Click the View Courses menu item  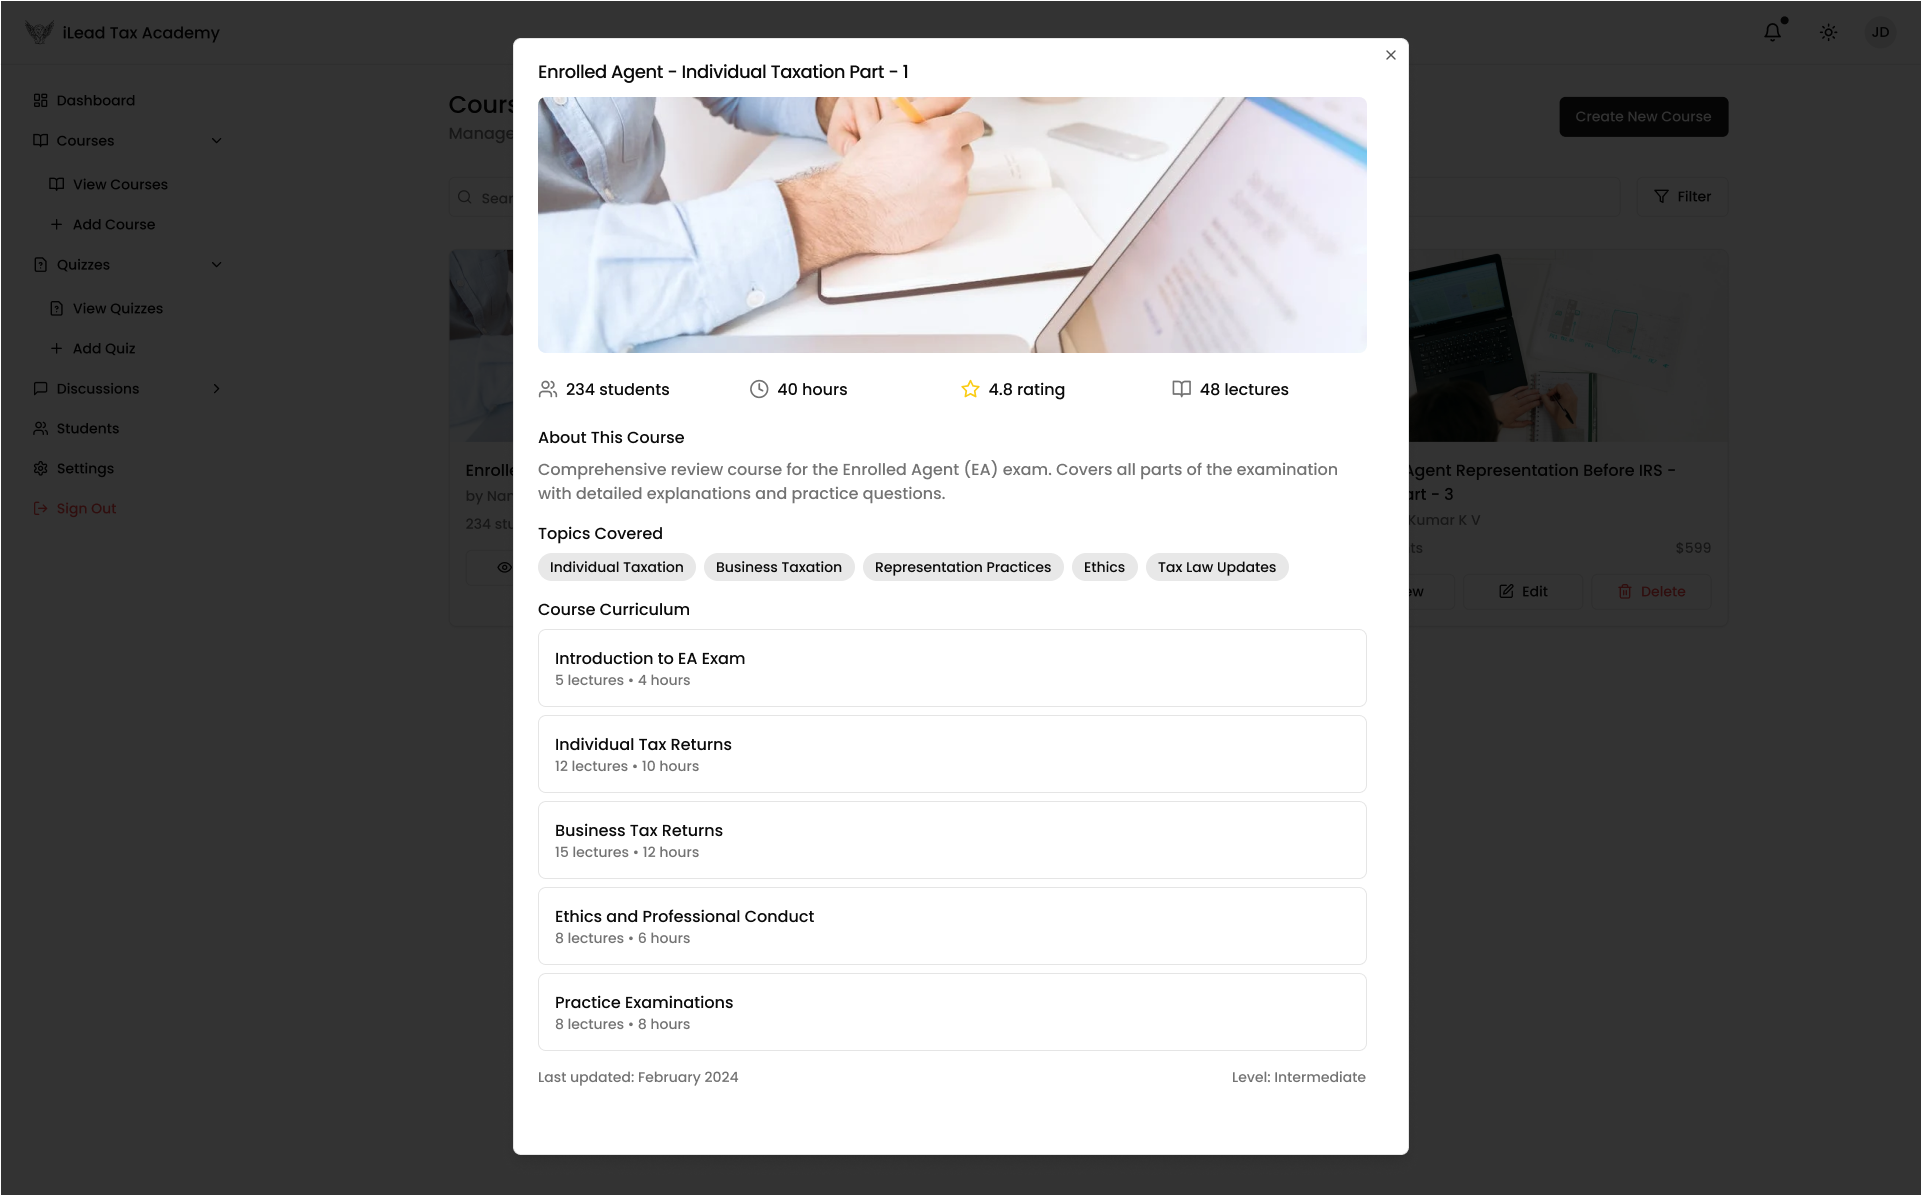tap(121, 184)
